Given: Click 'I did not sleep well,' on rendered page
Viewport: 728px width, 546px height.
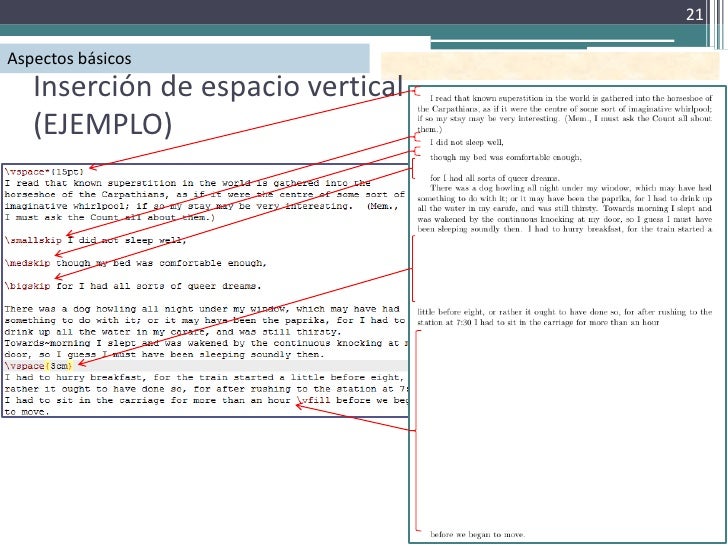Looking at the screenshot, I should (467, 142).
